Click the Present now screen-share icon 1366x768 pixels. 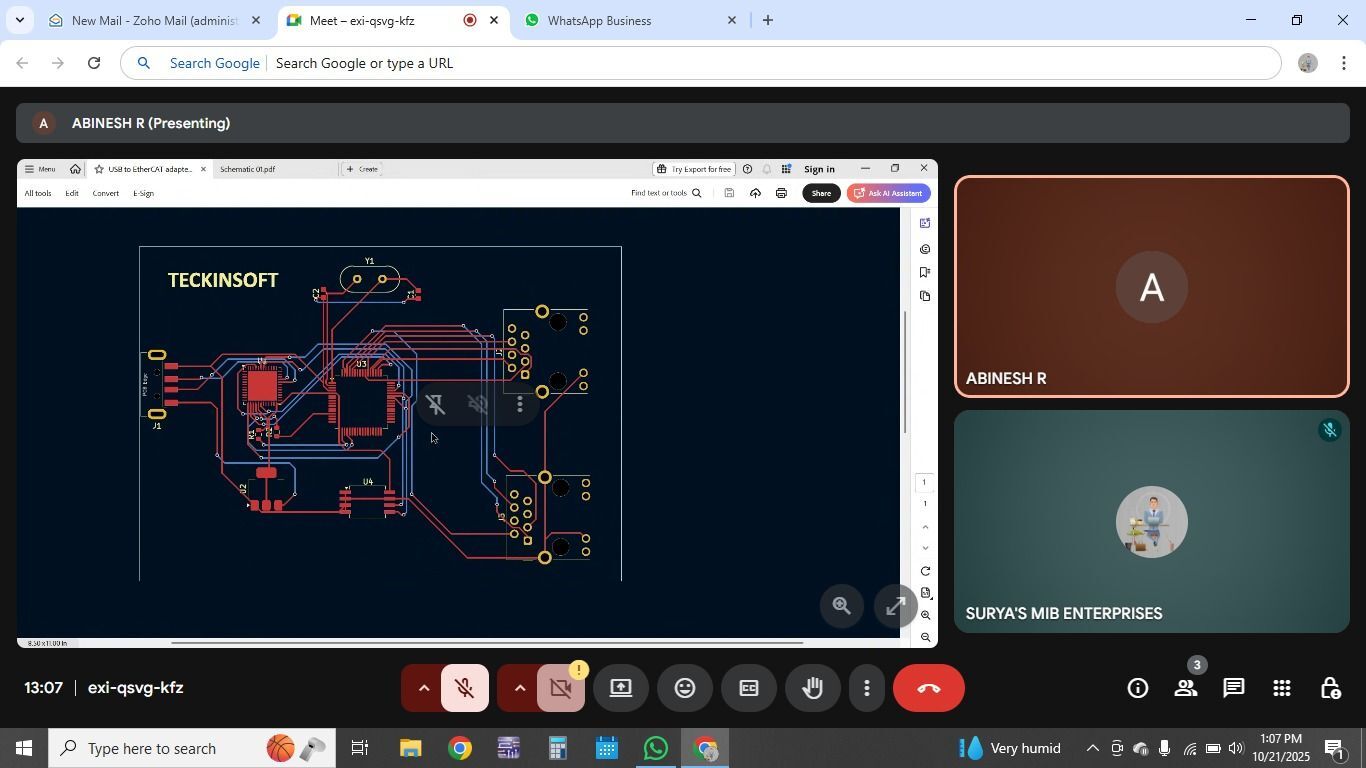pos(621,688)
